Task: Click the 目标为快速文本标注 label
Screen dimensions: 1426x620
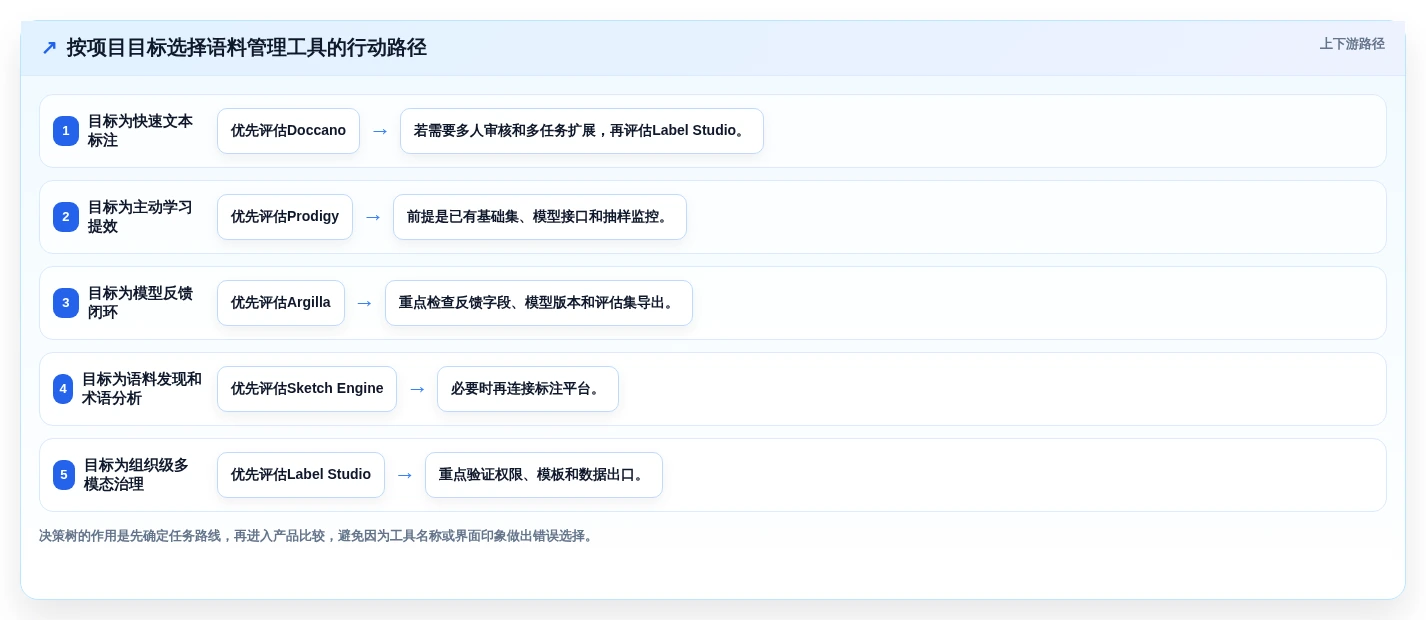Action: pos(140,131)
